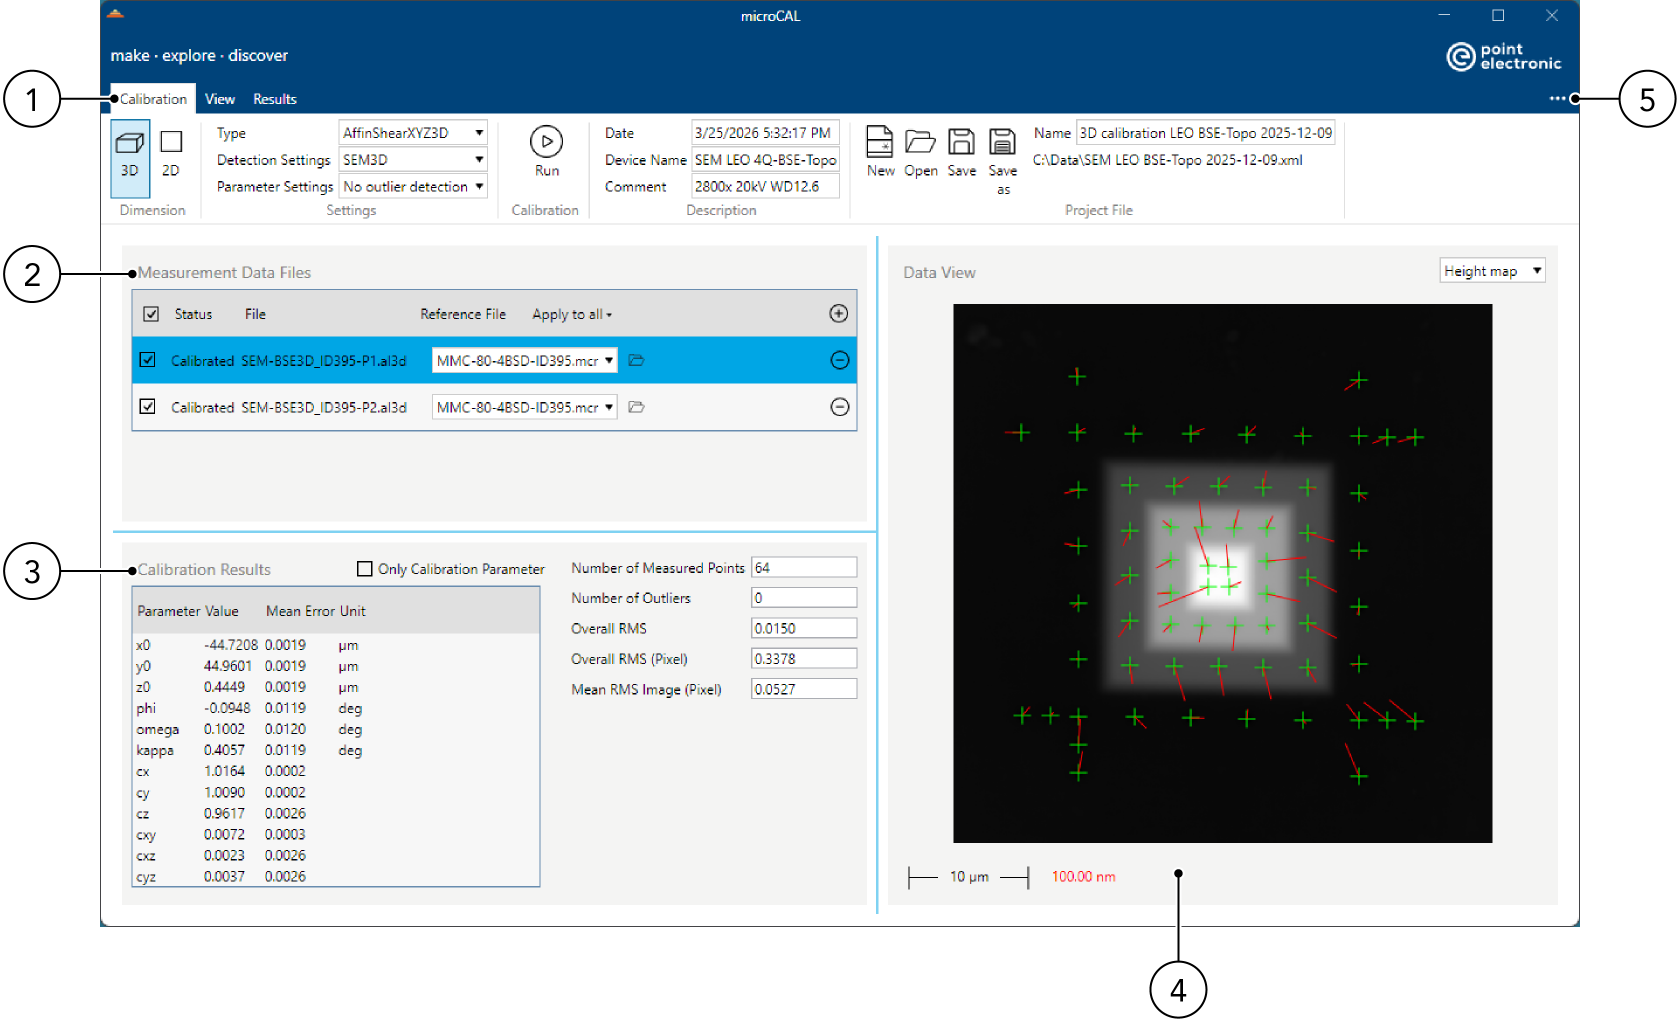Select the omega parameter row

pos(336,729)
